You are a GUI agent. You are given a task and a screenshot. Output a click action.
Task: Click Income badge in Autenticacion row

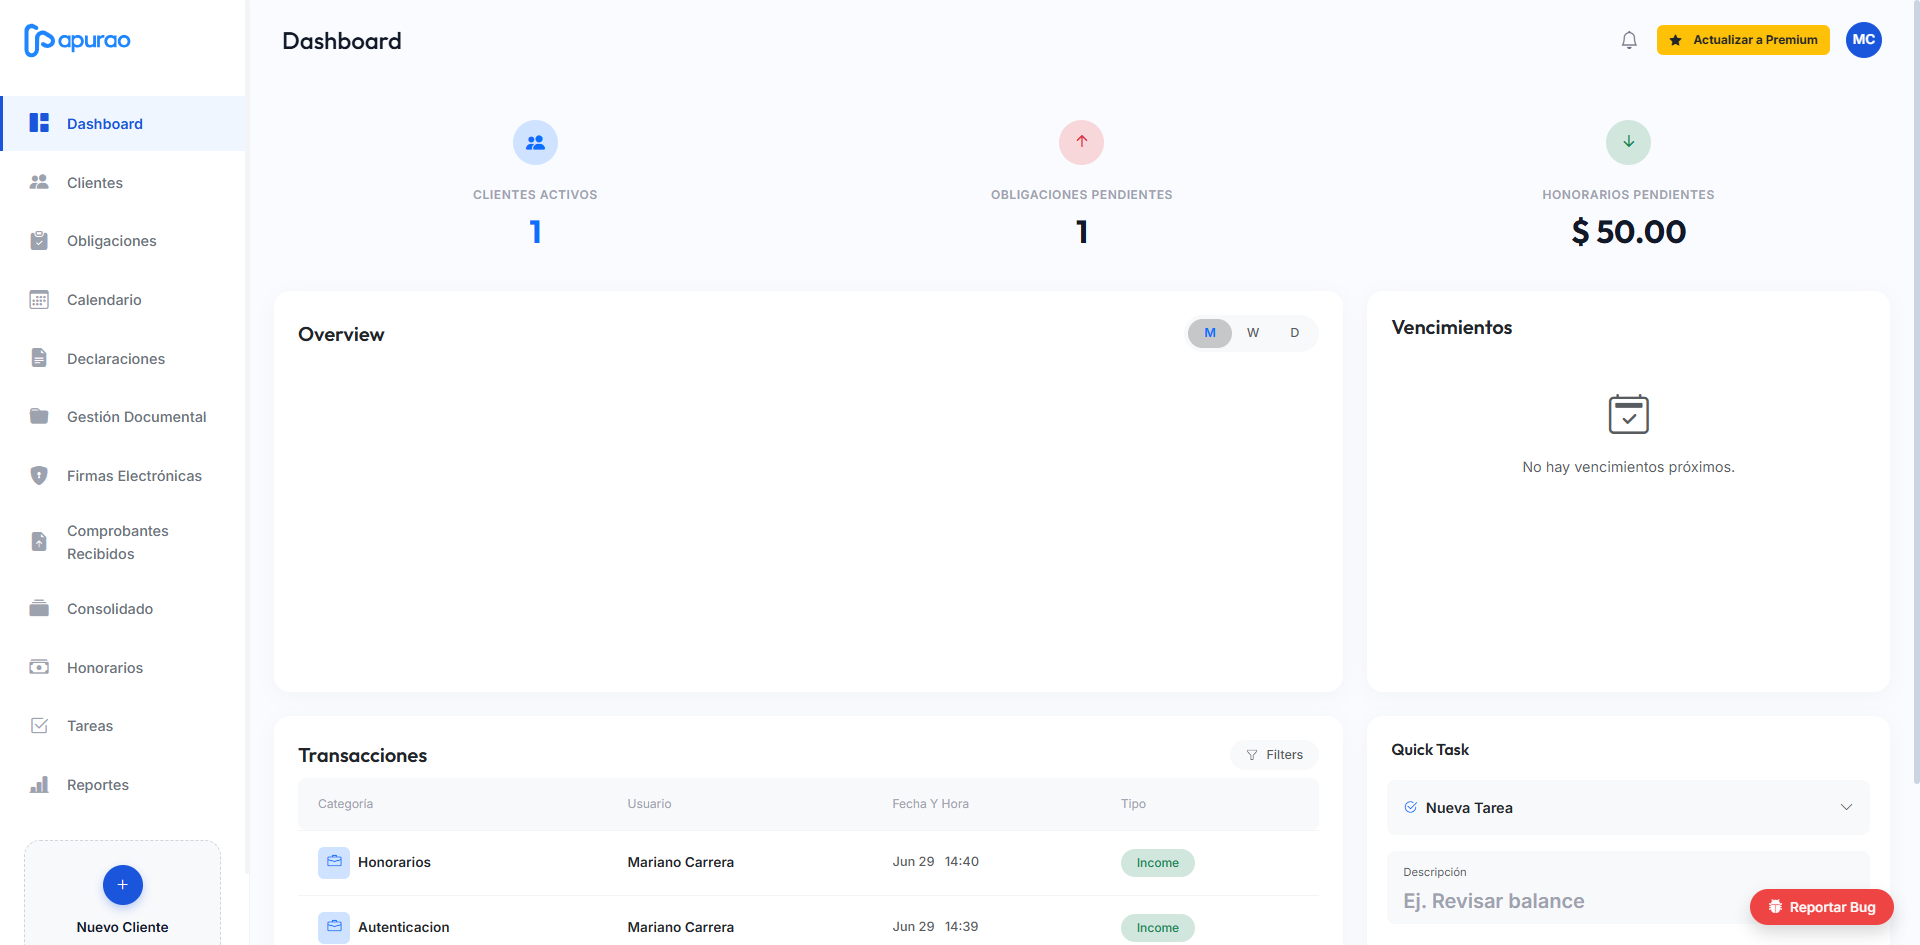[1157, 928]
